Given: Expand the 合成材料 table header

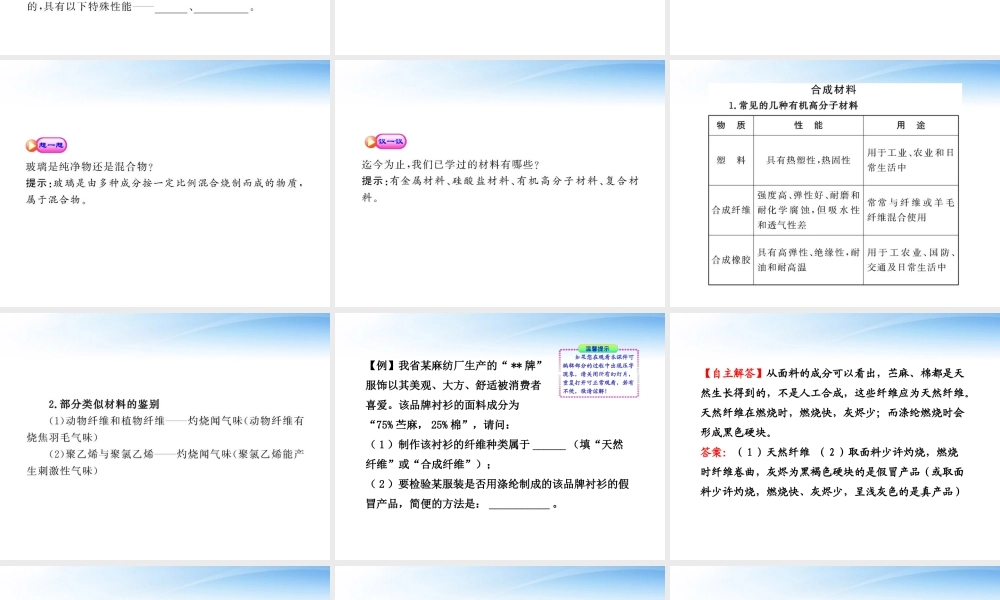Looking at the screenshot, I should [x=835, y=88].
